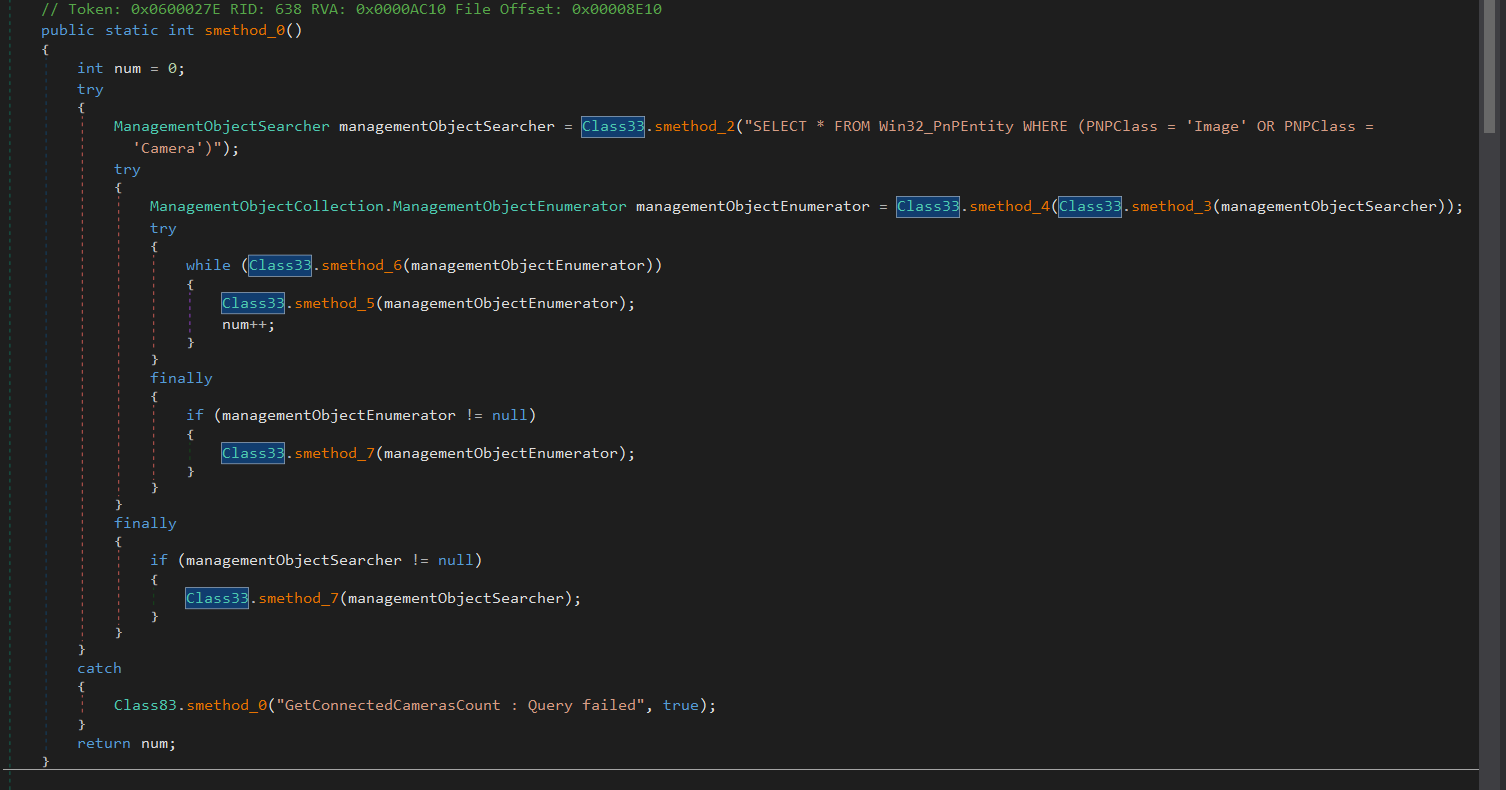The image size is (1506, 790).
Task: Click Class83 in the catch block
Action: coord(145,706)
